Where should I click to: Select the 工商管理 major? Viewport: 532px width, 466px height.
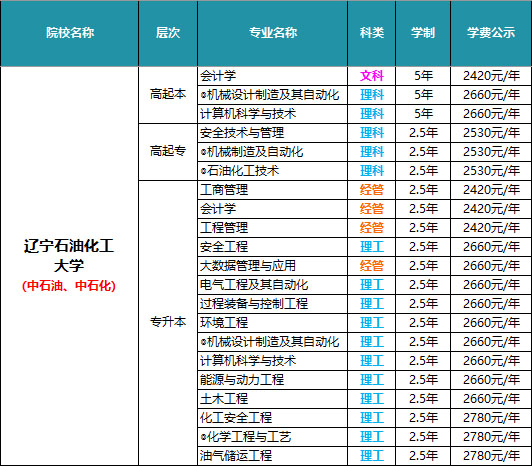pyautogui.click(x=224, y=190)
